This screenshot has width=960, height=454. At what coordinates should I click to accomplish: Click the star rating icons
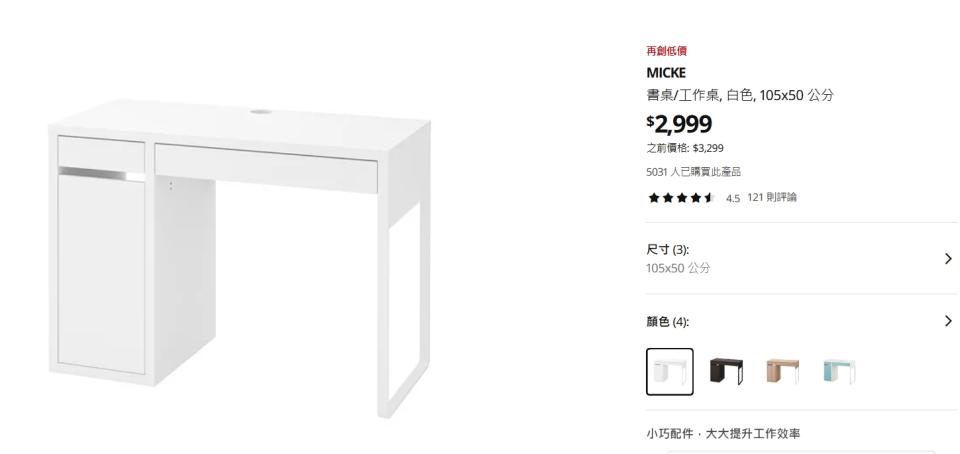tap(681, 198)
